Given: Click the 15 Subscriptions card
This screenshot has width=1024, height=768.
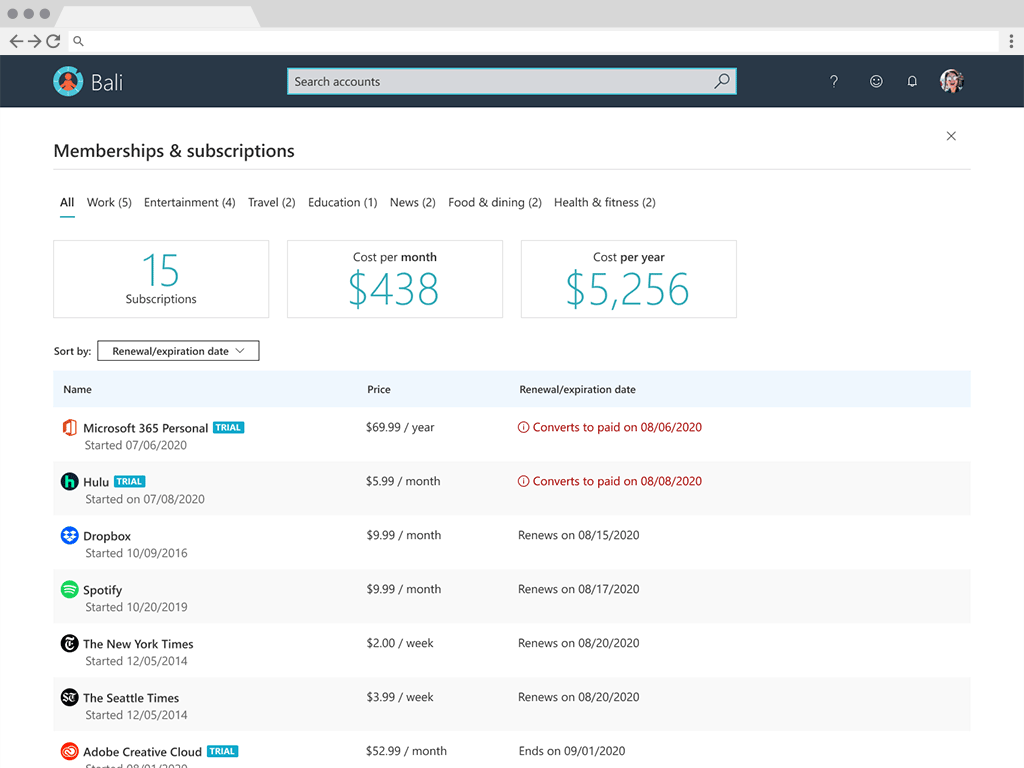Looking at the screenshot, I should click(x=161, y=279).
